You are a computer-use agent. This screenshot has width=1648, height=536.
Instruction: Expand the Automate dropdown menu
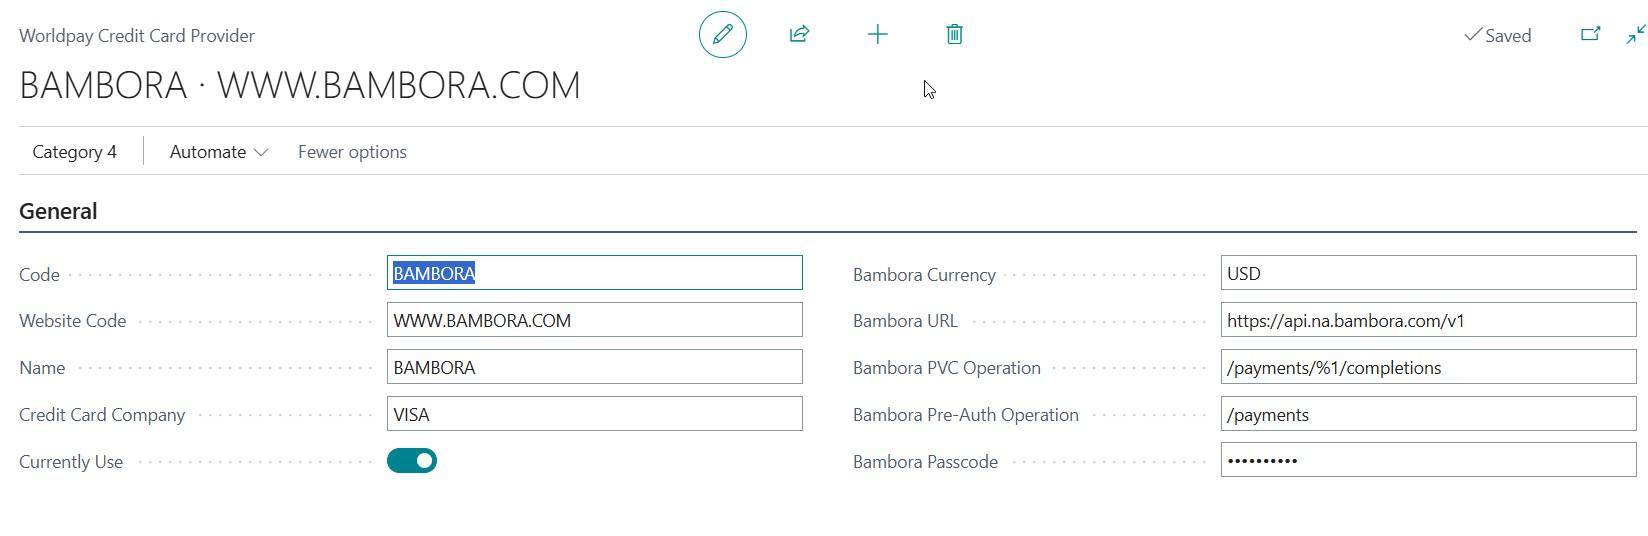(218, 152)
